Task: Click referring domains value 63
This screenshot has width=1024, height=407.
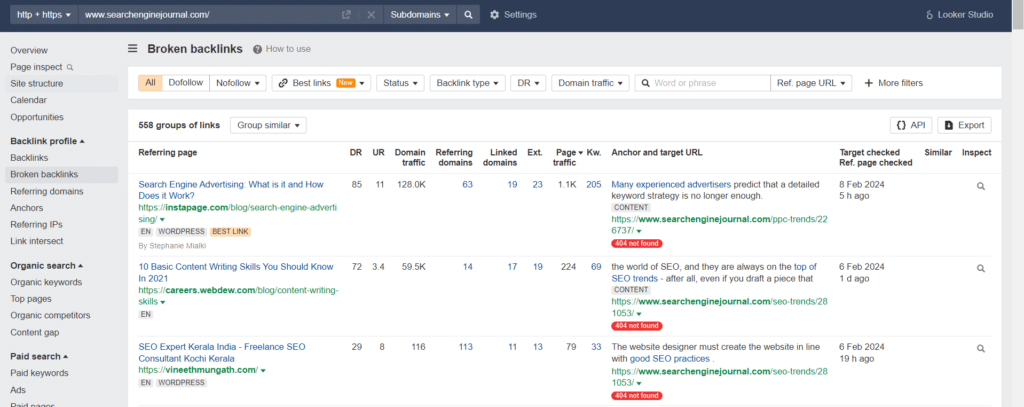Action: click(467, 184)
